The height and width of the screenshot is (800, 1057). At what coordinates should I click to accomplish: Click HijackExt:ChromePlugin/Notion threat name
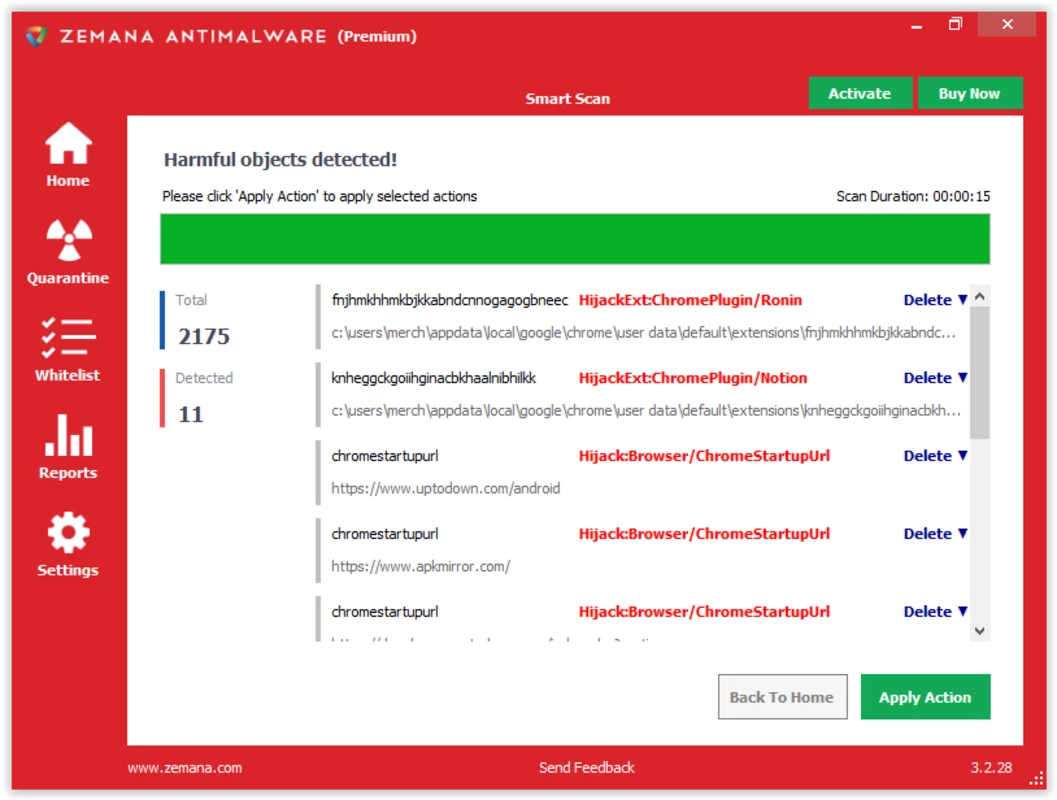tap(692, 378)
